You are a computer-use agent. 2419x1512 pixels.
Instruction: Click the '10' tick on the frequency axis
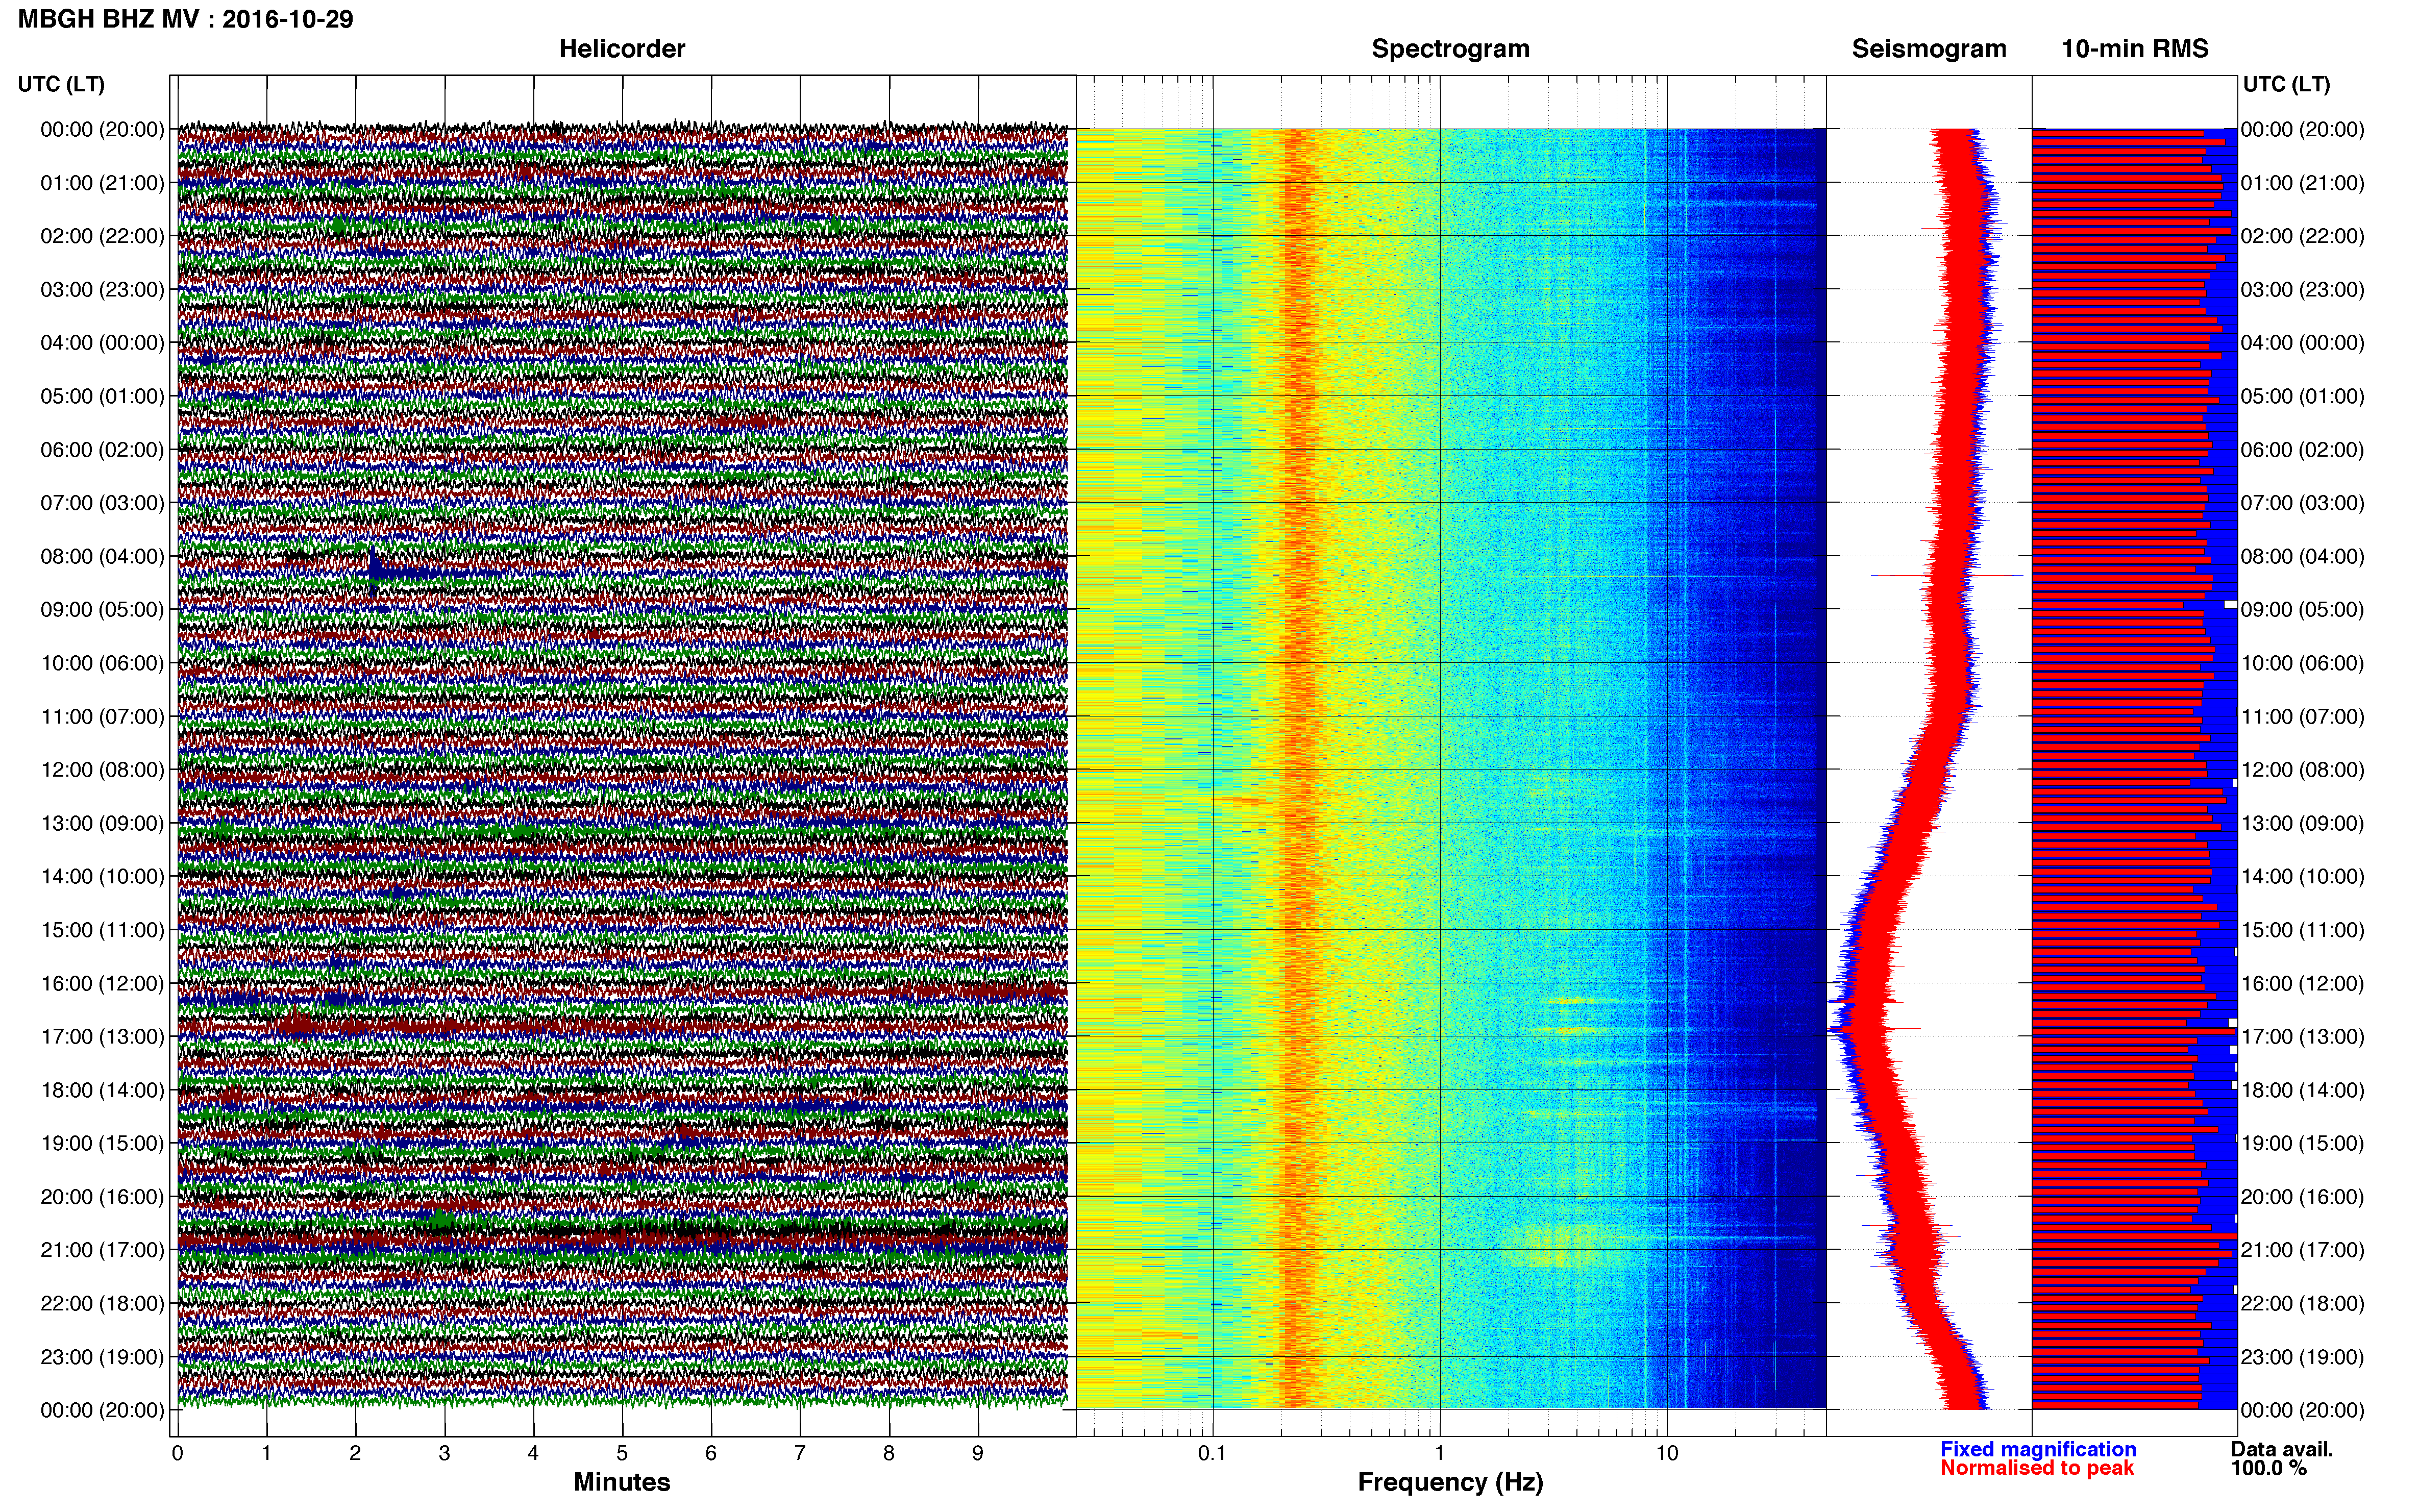coord(1667,1453)
